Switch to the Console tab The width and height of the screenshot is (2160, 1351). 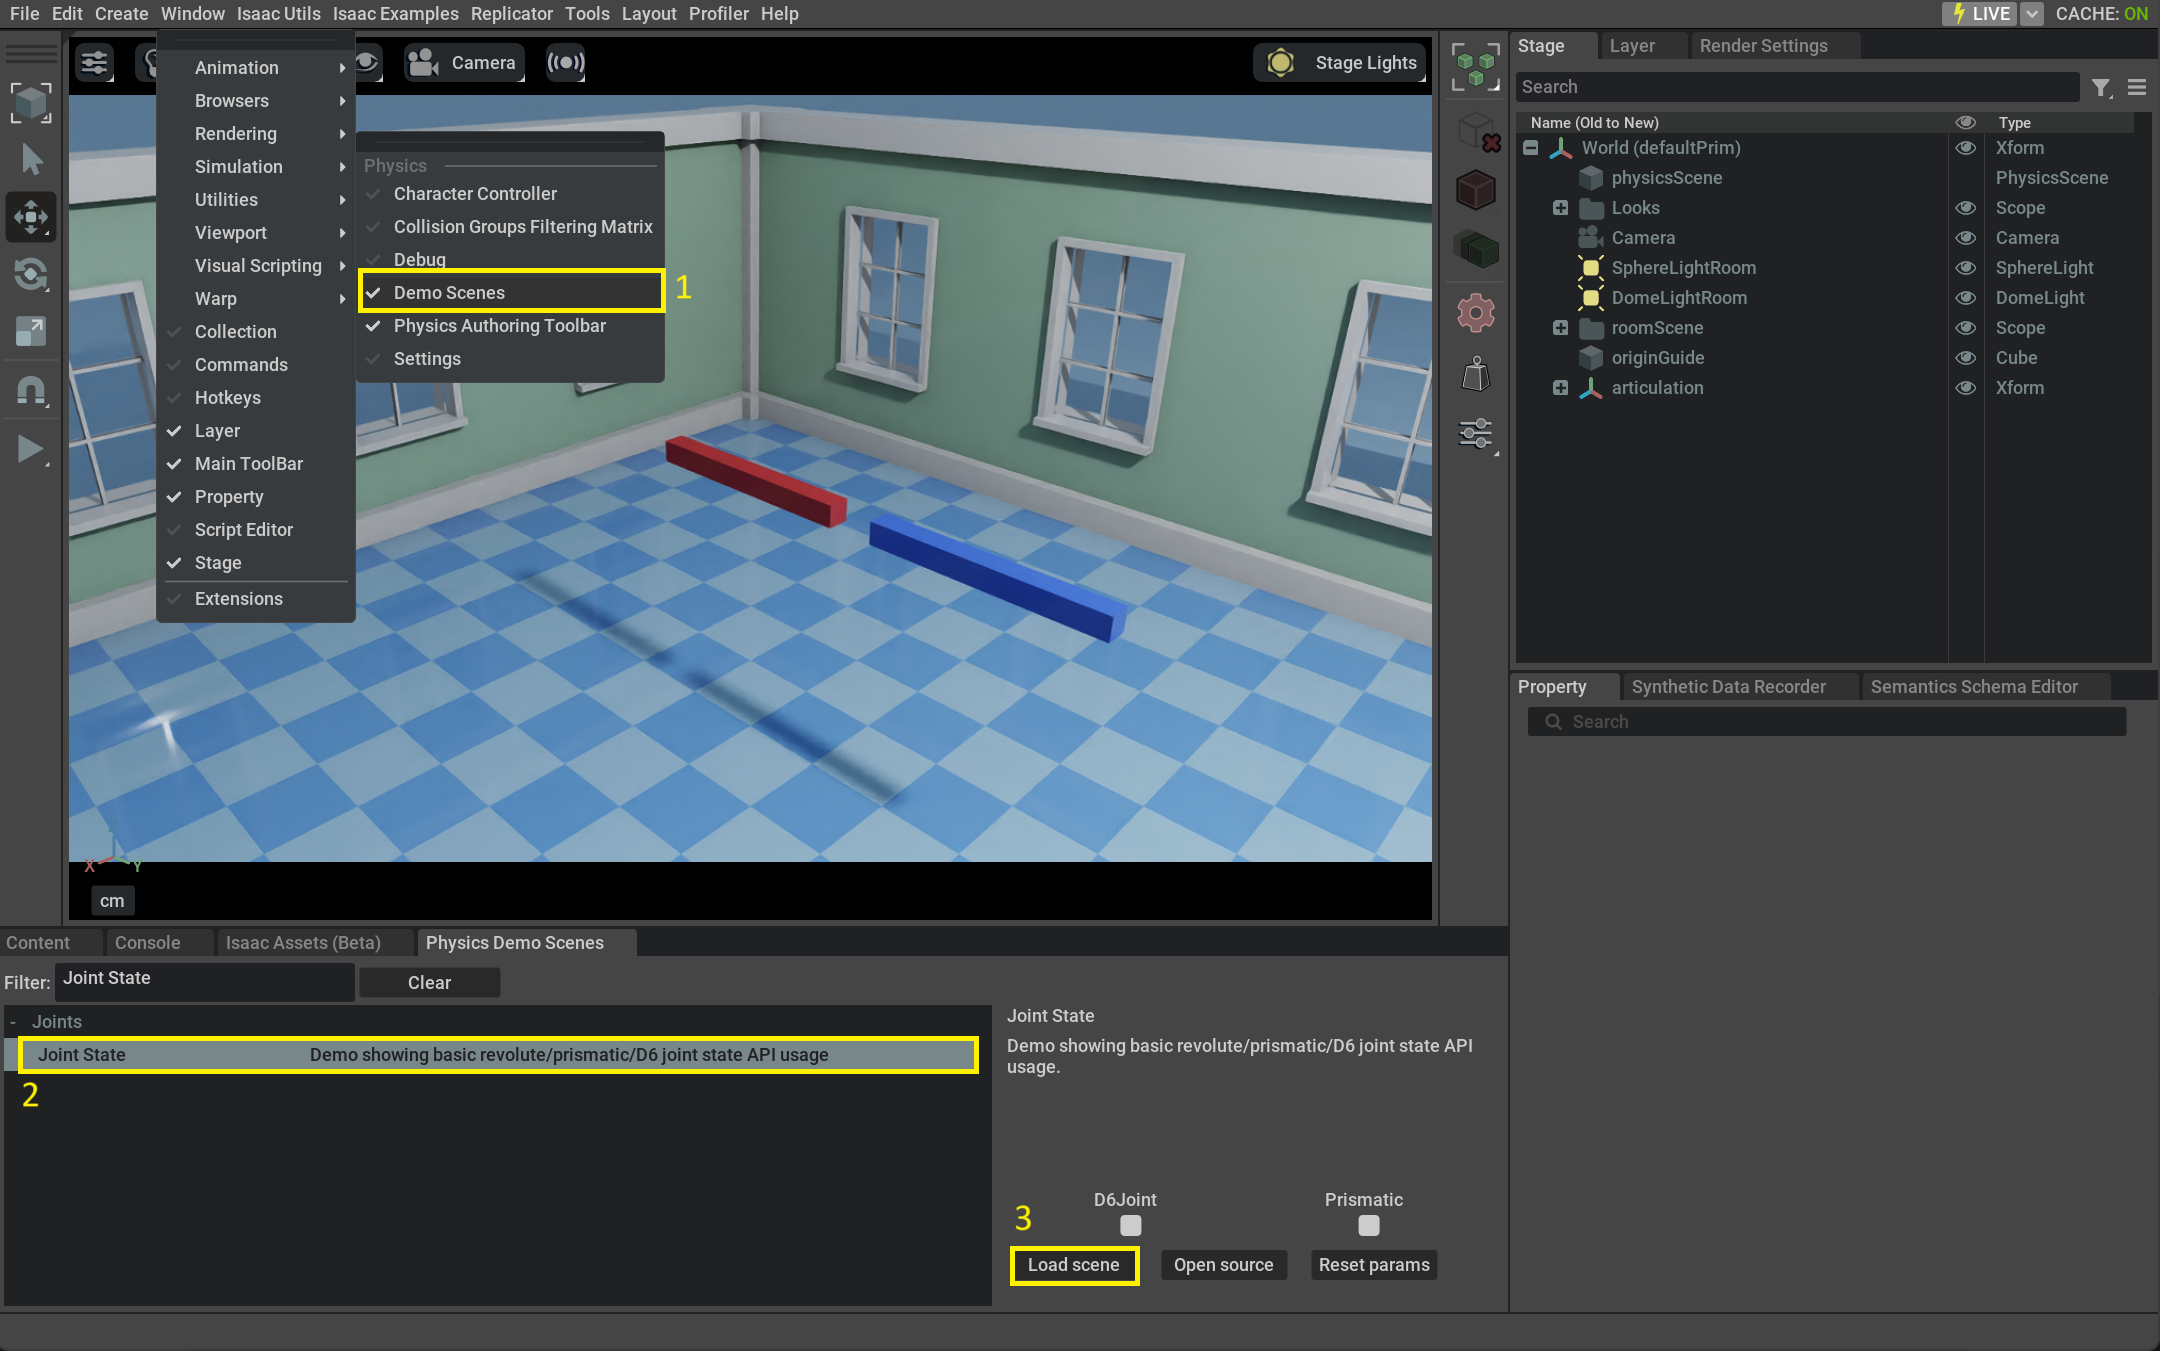pos(147,943)
